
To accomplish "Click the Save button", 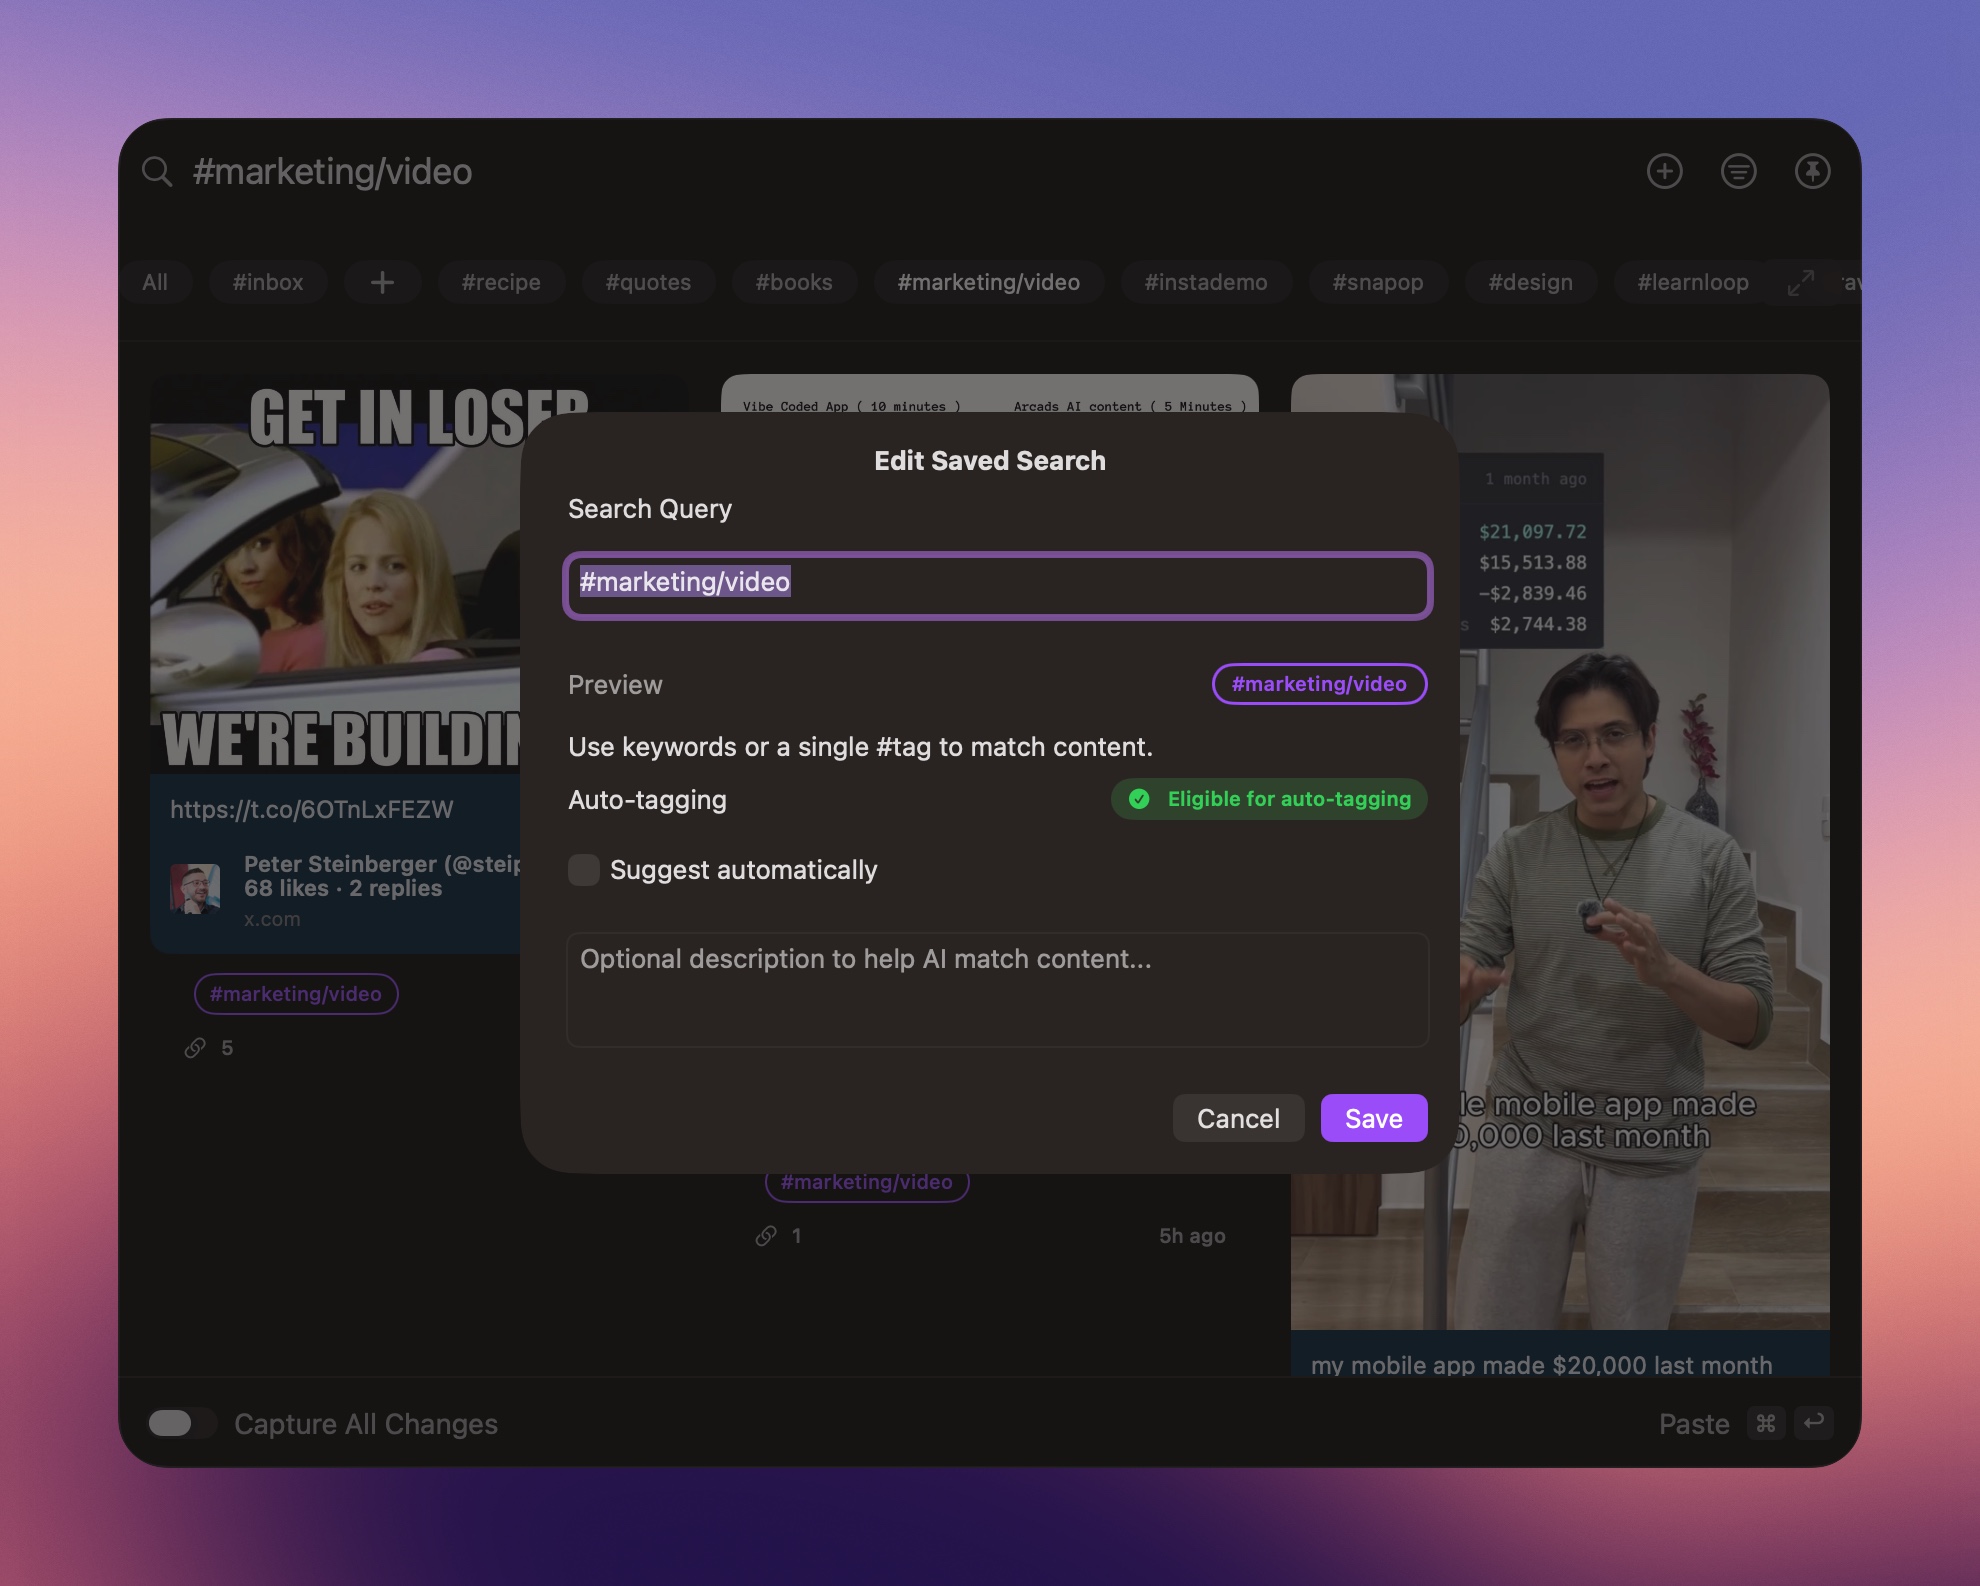I will click(1374, 1118).
